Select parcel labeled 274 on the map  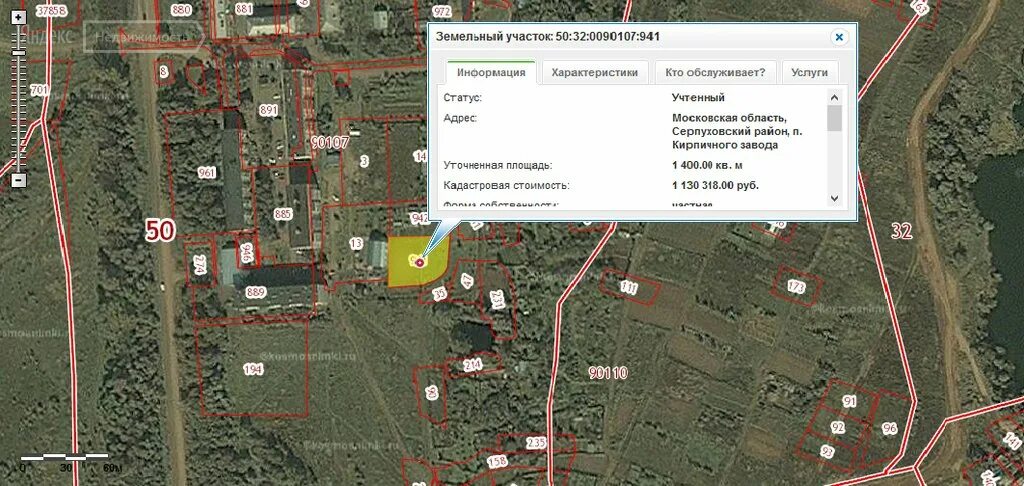click(x=200, y=265)
